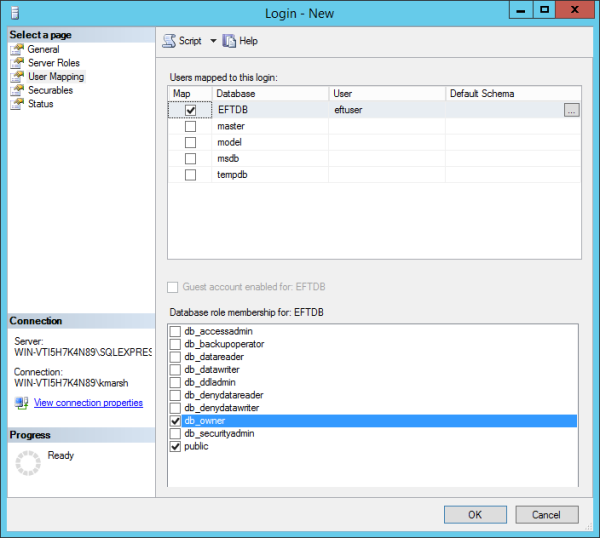Uncheck the EFTDB map checkbox
This screenshot has width=600, height=538.
pyautogui.click(x=190, y=110)
